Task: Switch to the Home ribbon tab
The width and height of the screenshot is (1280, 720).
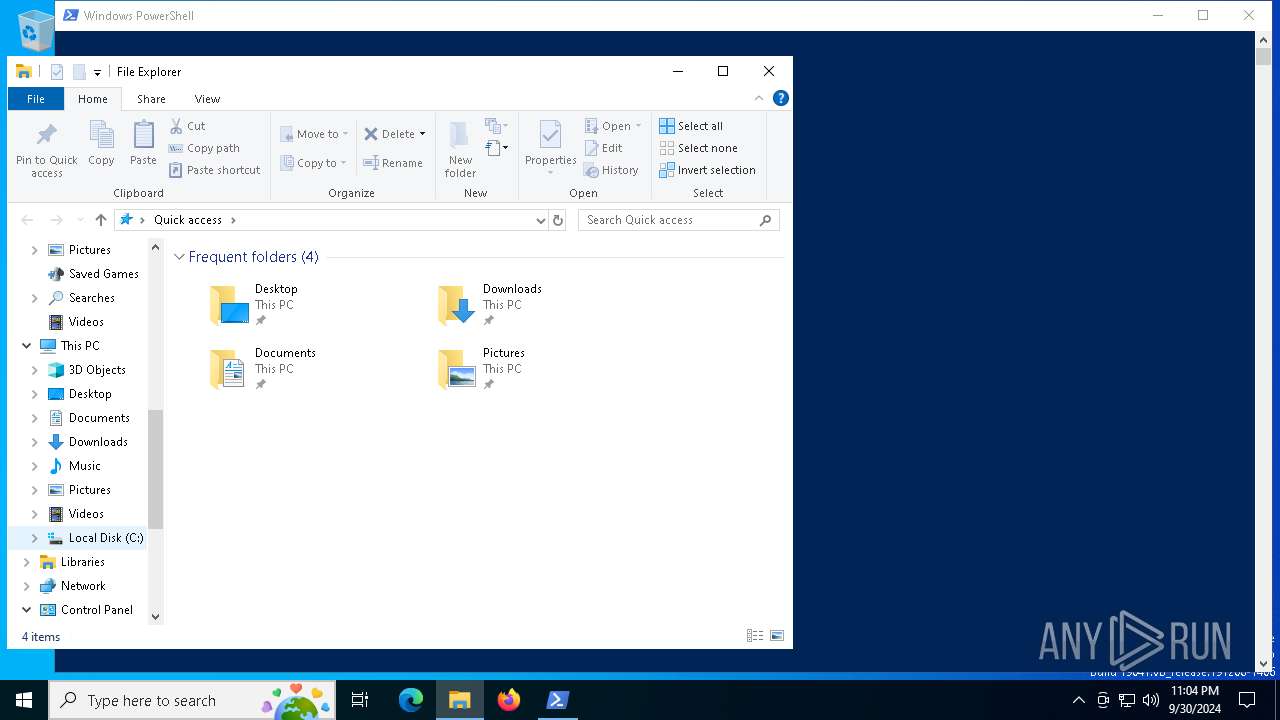Action: tap(93, 99)
